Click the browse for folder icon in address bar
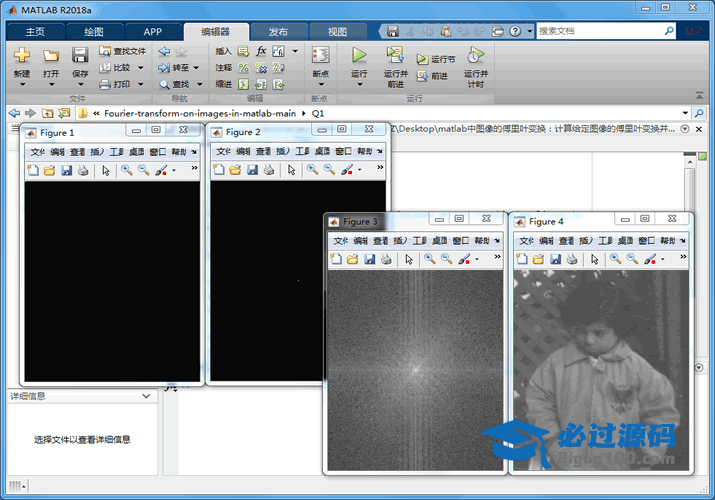The height and width of the screenshot is (500, 715). (64, 113)
